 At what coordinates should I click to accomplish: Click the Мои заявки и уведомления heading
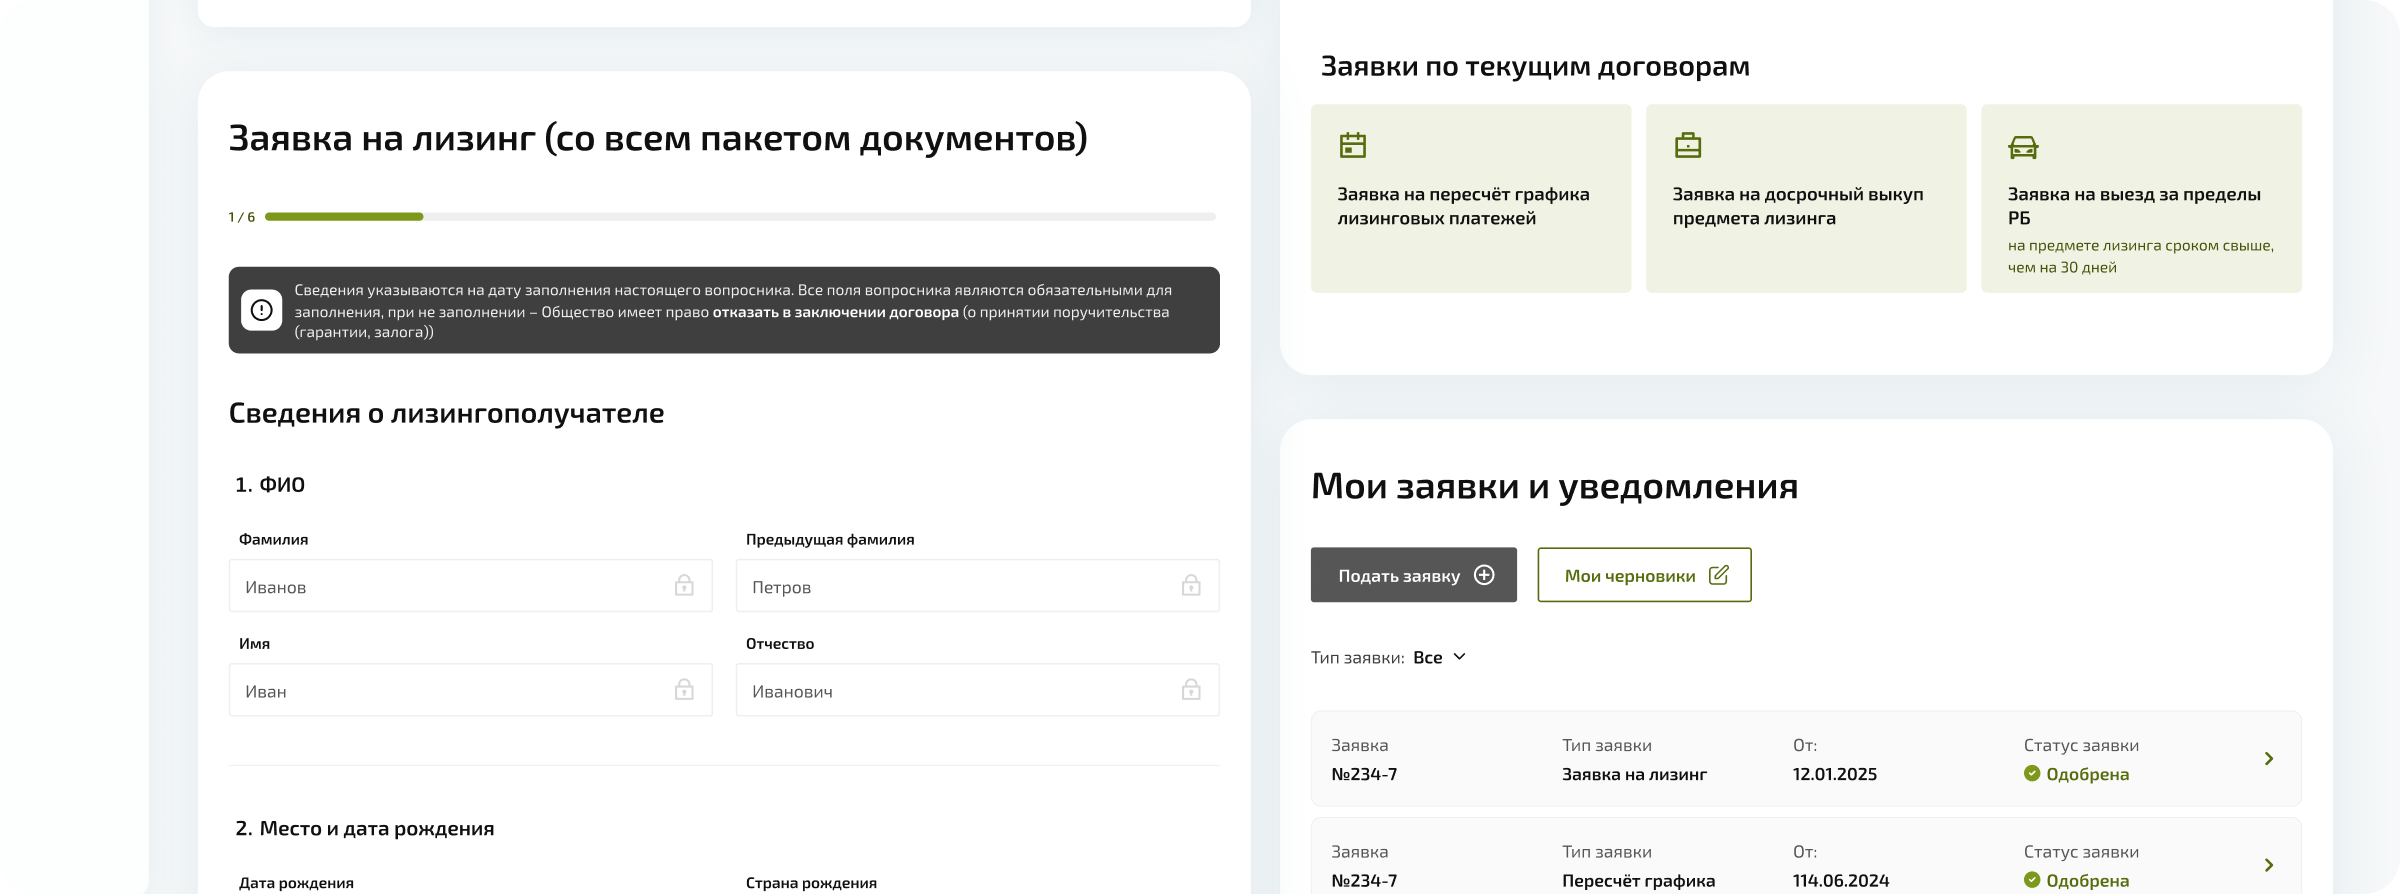(x=1554, y=486)
